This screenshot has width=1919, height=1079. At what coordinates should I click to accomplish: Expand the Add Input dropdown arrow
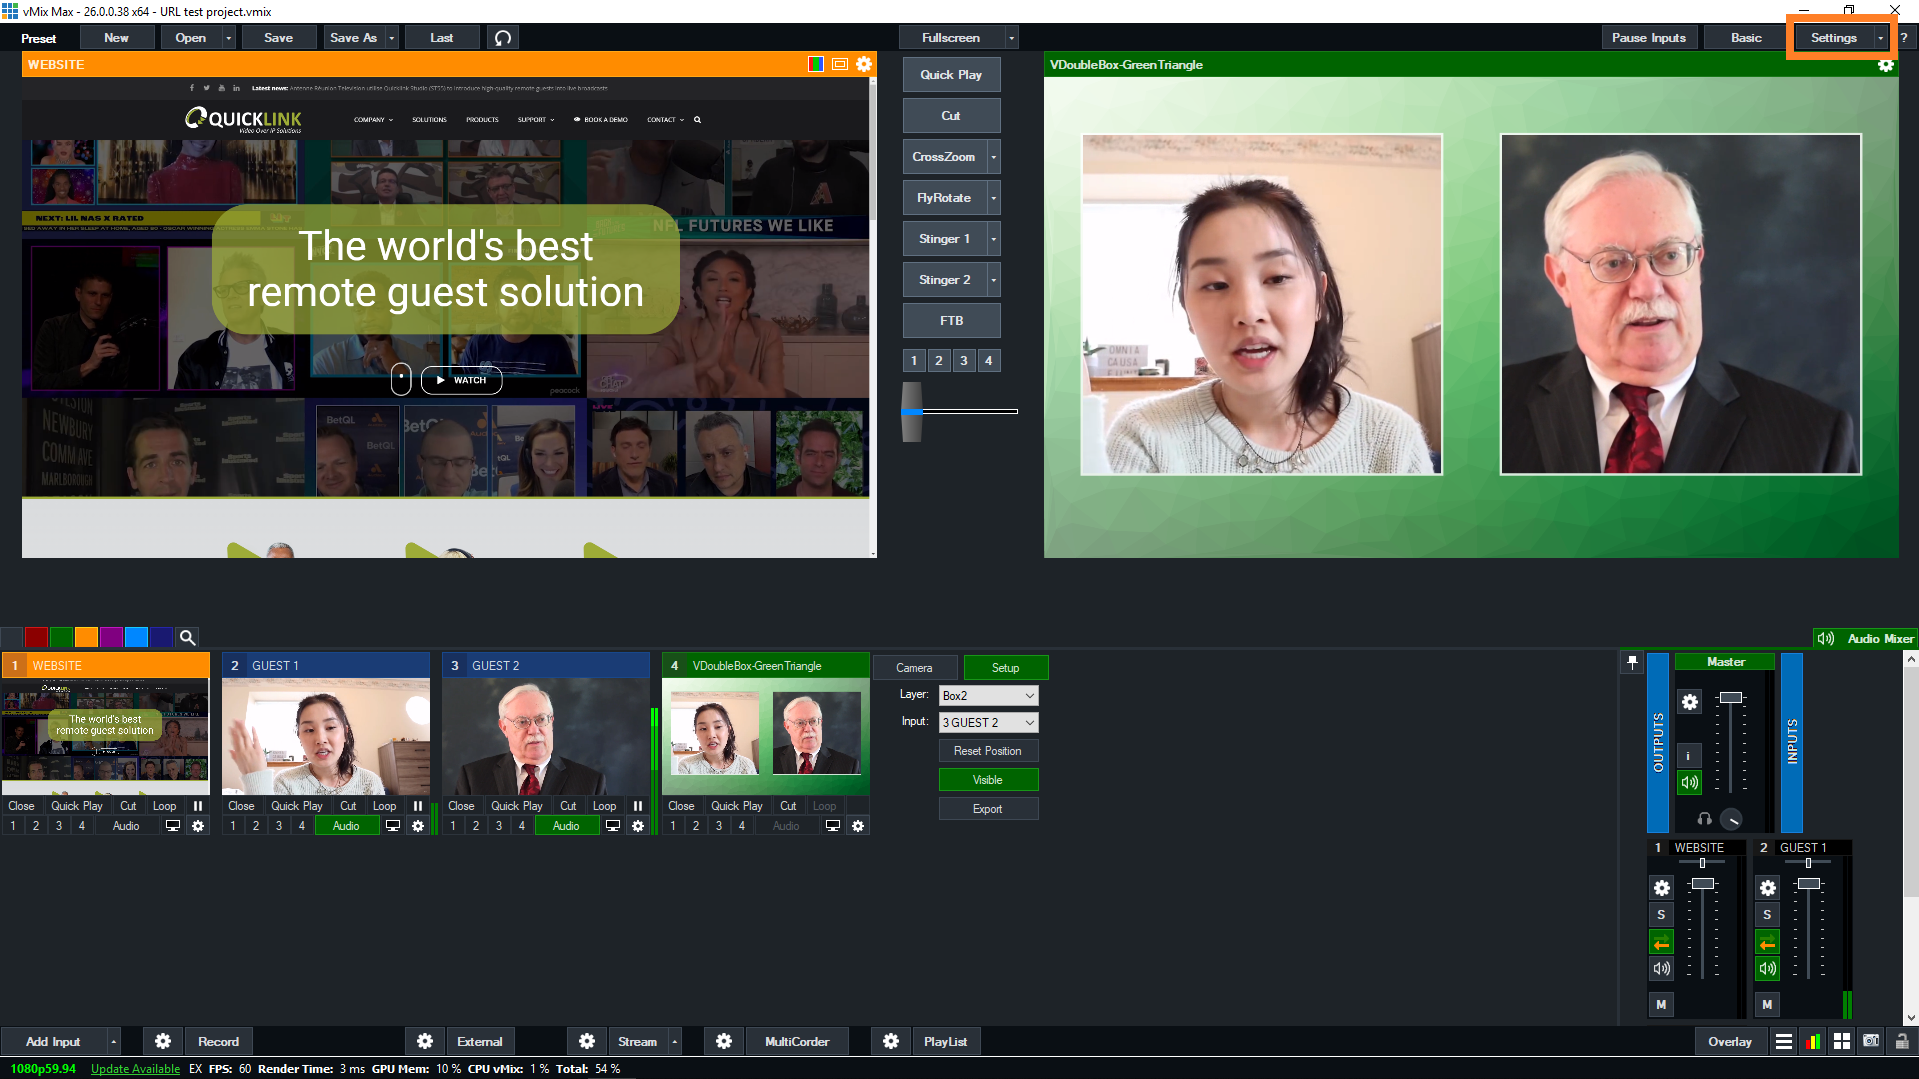[x=113, y=1041]
